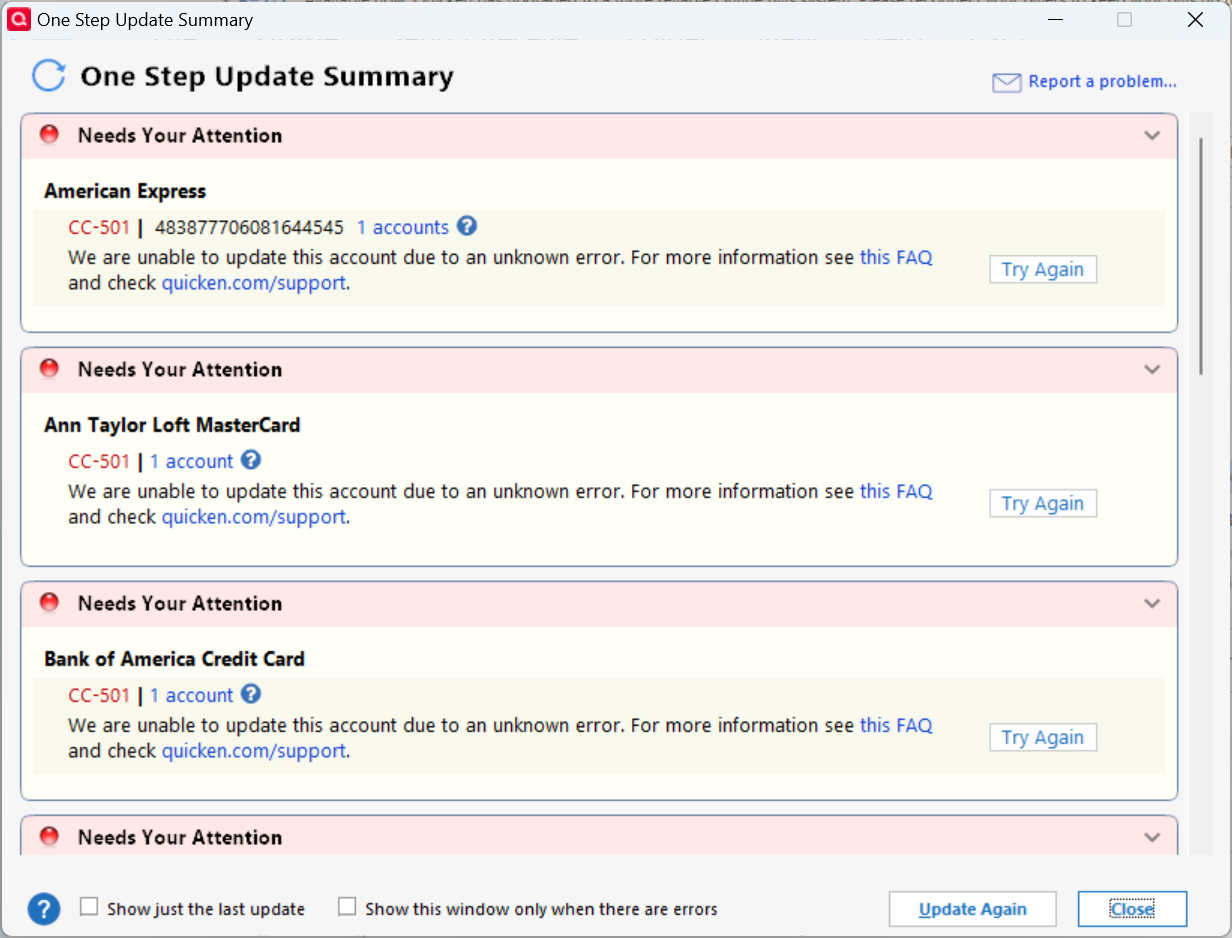The height and width of the screenshot is (938, 1232).
Task: Click account number 483877706081644545
Action: point(249,228)
